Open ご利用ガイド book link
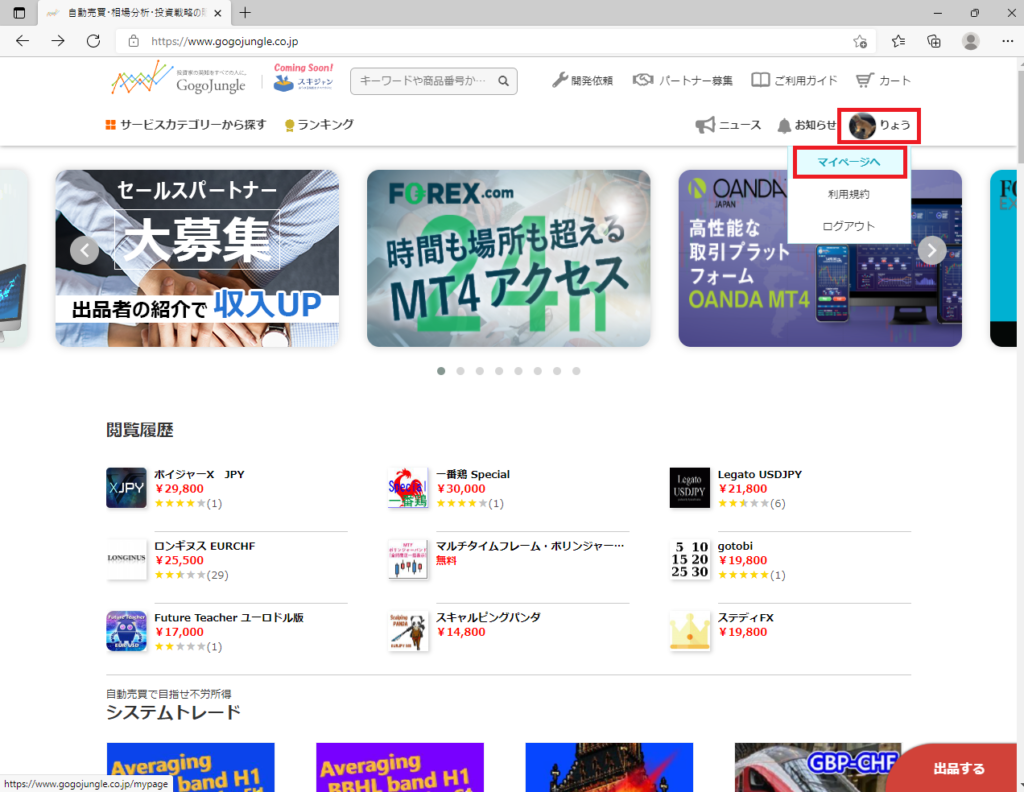The width and height of the screenshot is (1024, 792). (x=794, y=80)
